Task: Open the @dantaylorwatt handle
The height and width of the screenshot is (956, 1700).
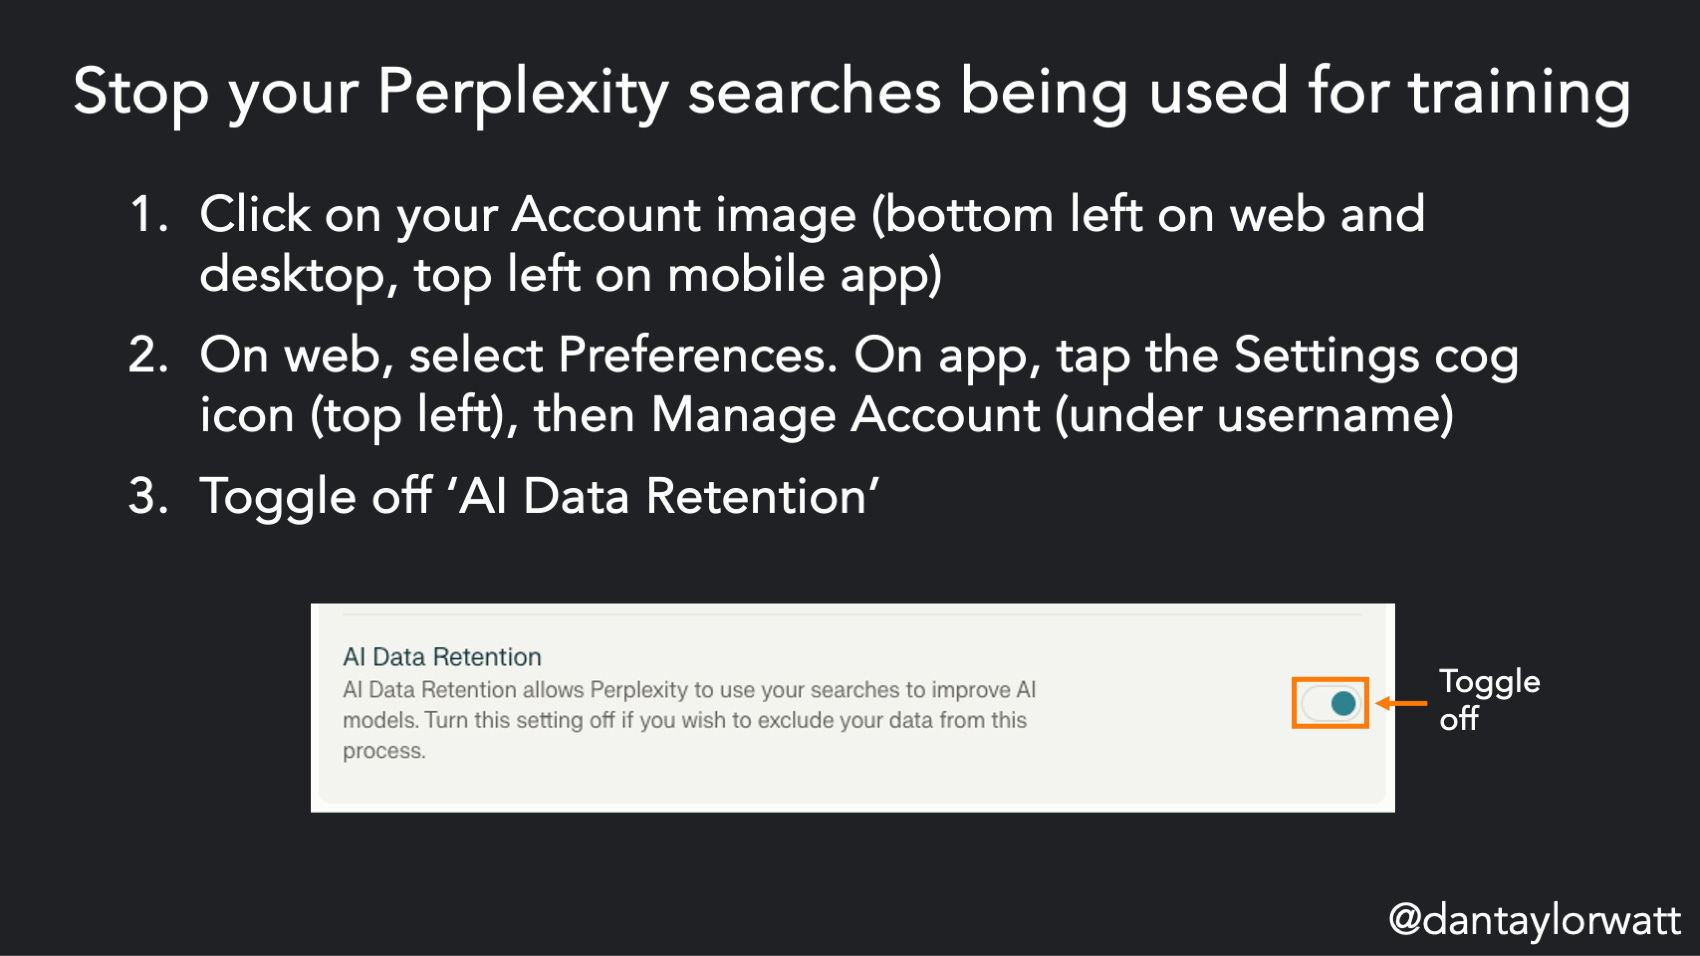Action: point(1535,920)
